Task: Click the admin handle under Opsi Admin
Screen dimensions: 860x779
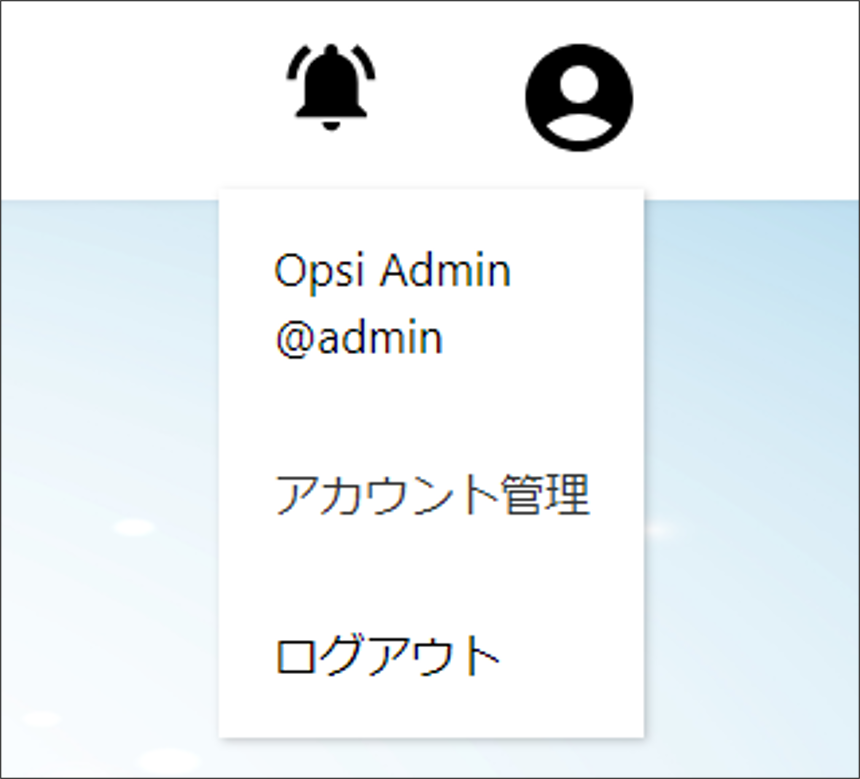Action: click(359, 338)
